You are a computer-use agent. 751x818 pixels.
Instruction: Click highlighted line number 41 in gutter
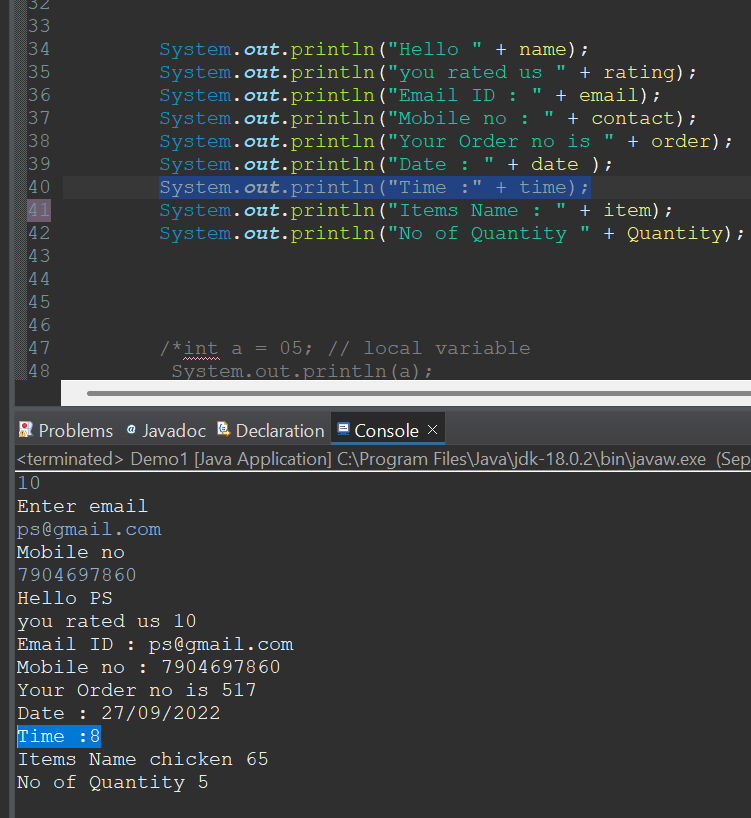pyautogui.click(x=39, y=210)
